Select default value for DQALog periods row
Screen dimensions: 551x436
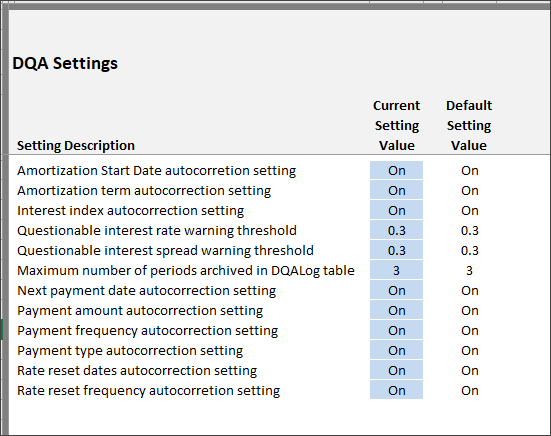tap(469, 271)
